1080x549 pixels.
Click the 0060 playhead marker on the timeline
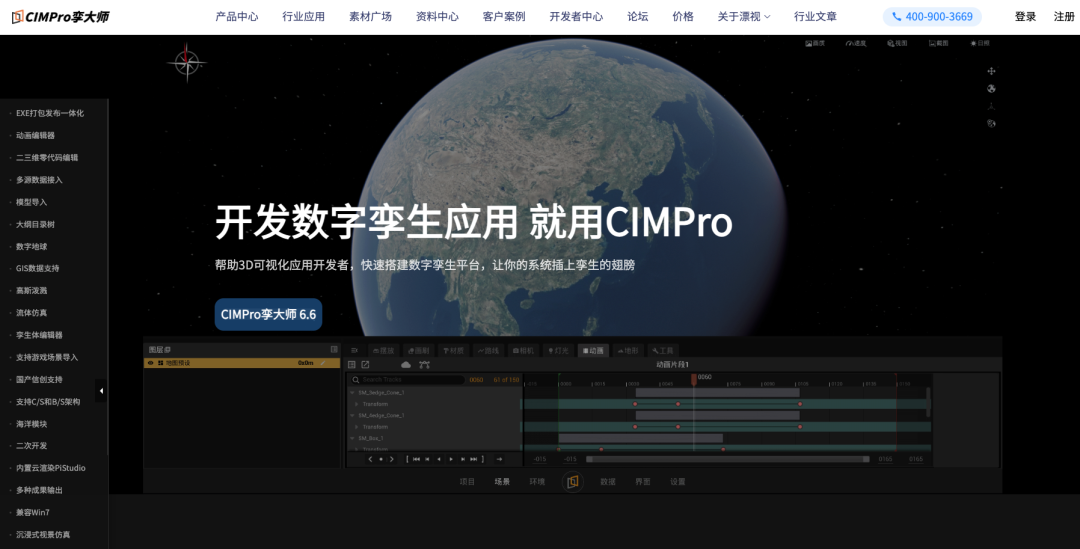tap(694, 379)
